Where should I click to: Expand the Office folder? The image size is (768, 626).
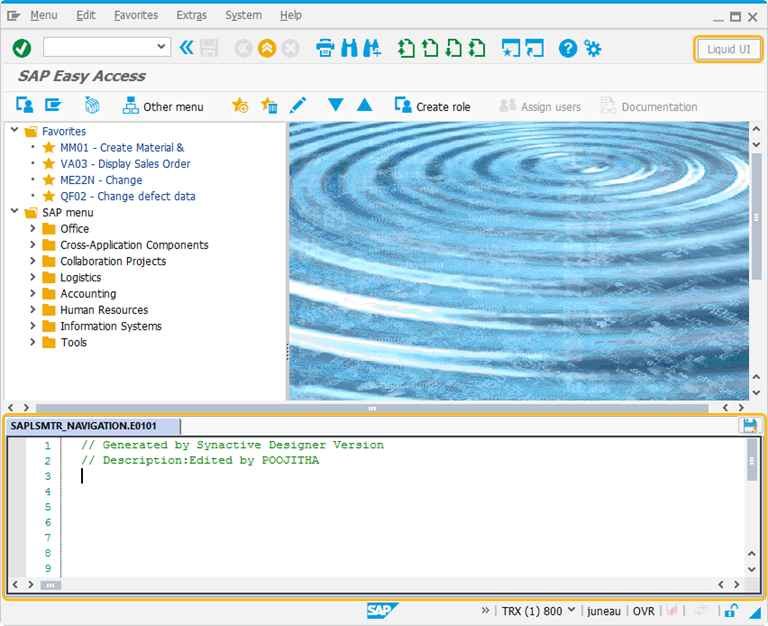(x=32, y=228)
